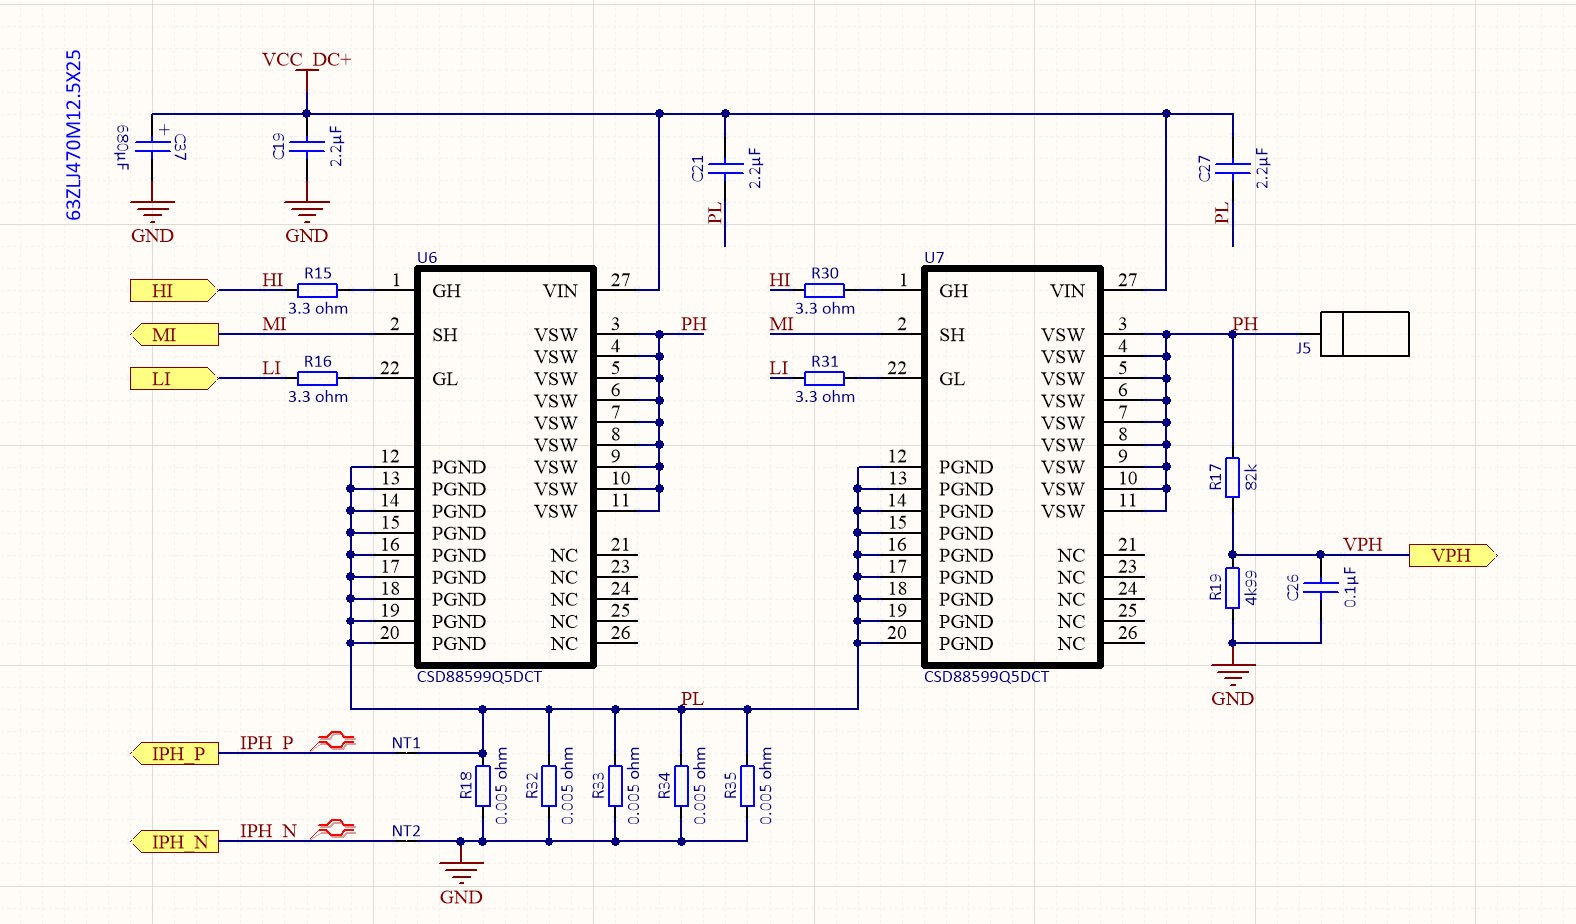The image size is (1576, 924).
Task: Click the CSD88599Q5DCT text under U6
Action: click(479, 677)
